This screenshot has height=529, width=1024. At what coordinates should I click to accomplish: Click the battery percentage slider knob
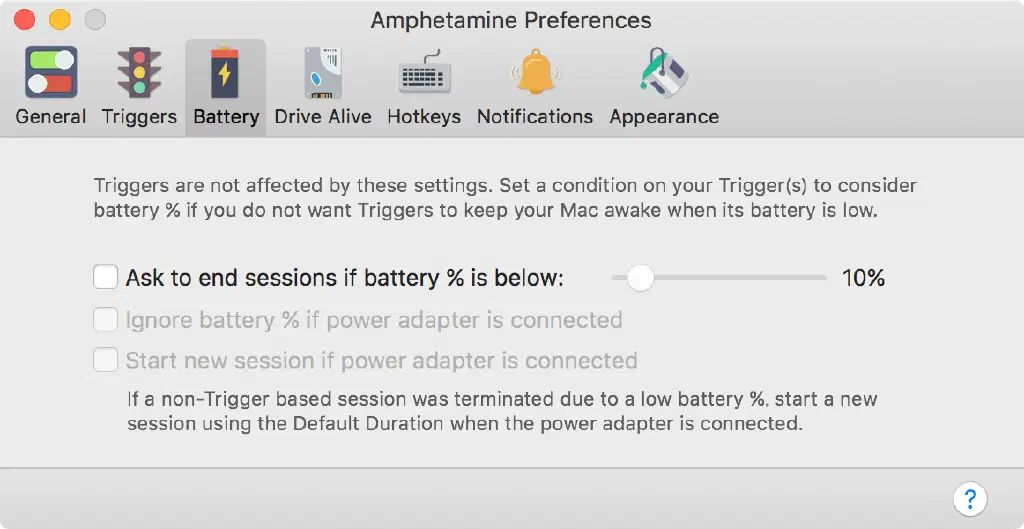pyautogui.click(x=640, y=277)
